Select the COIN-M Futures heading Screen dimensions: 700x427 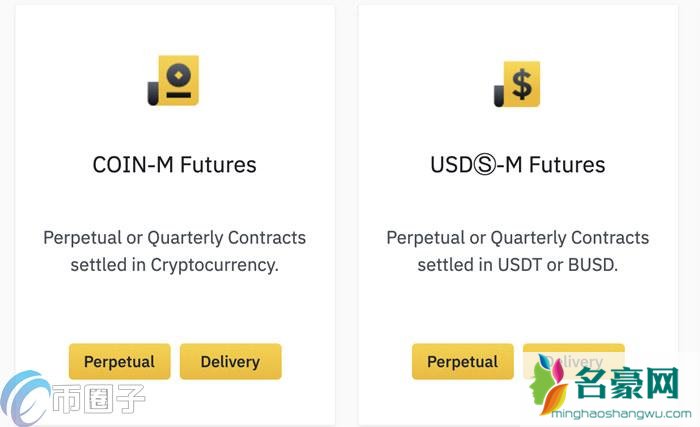pos(175,165)
